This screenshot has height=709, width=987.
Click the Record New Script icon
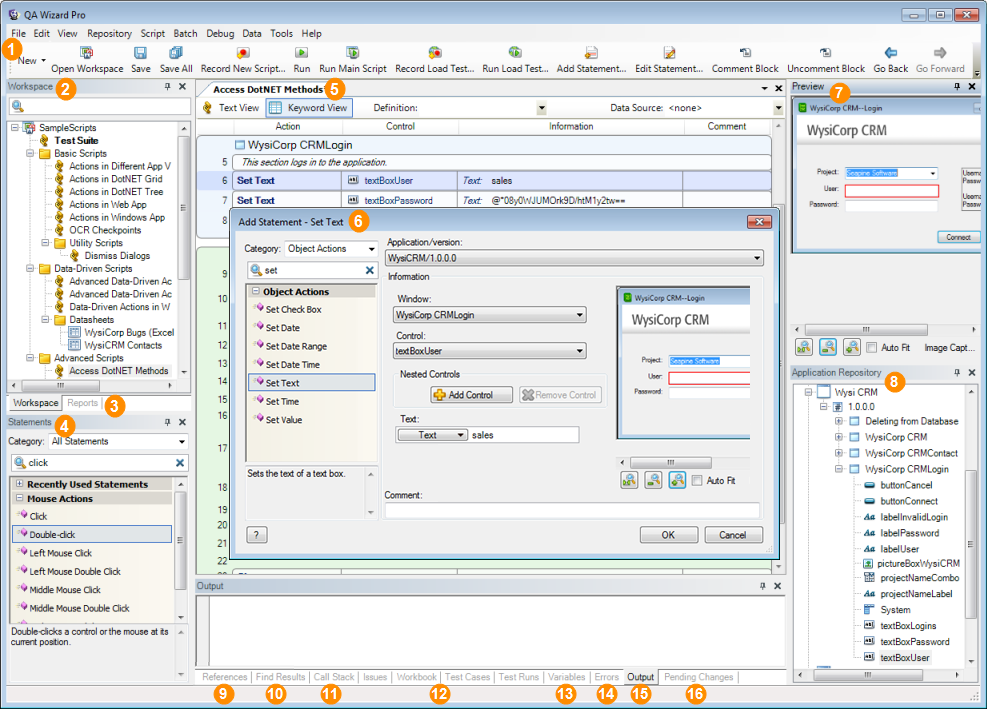pyautogui.click(x=243, y=53)
